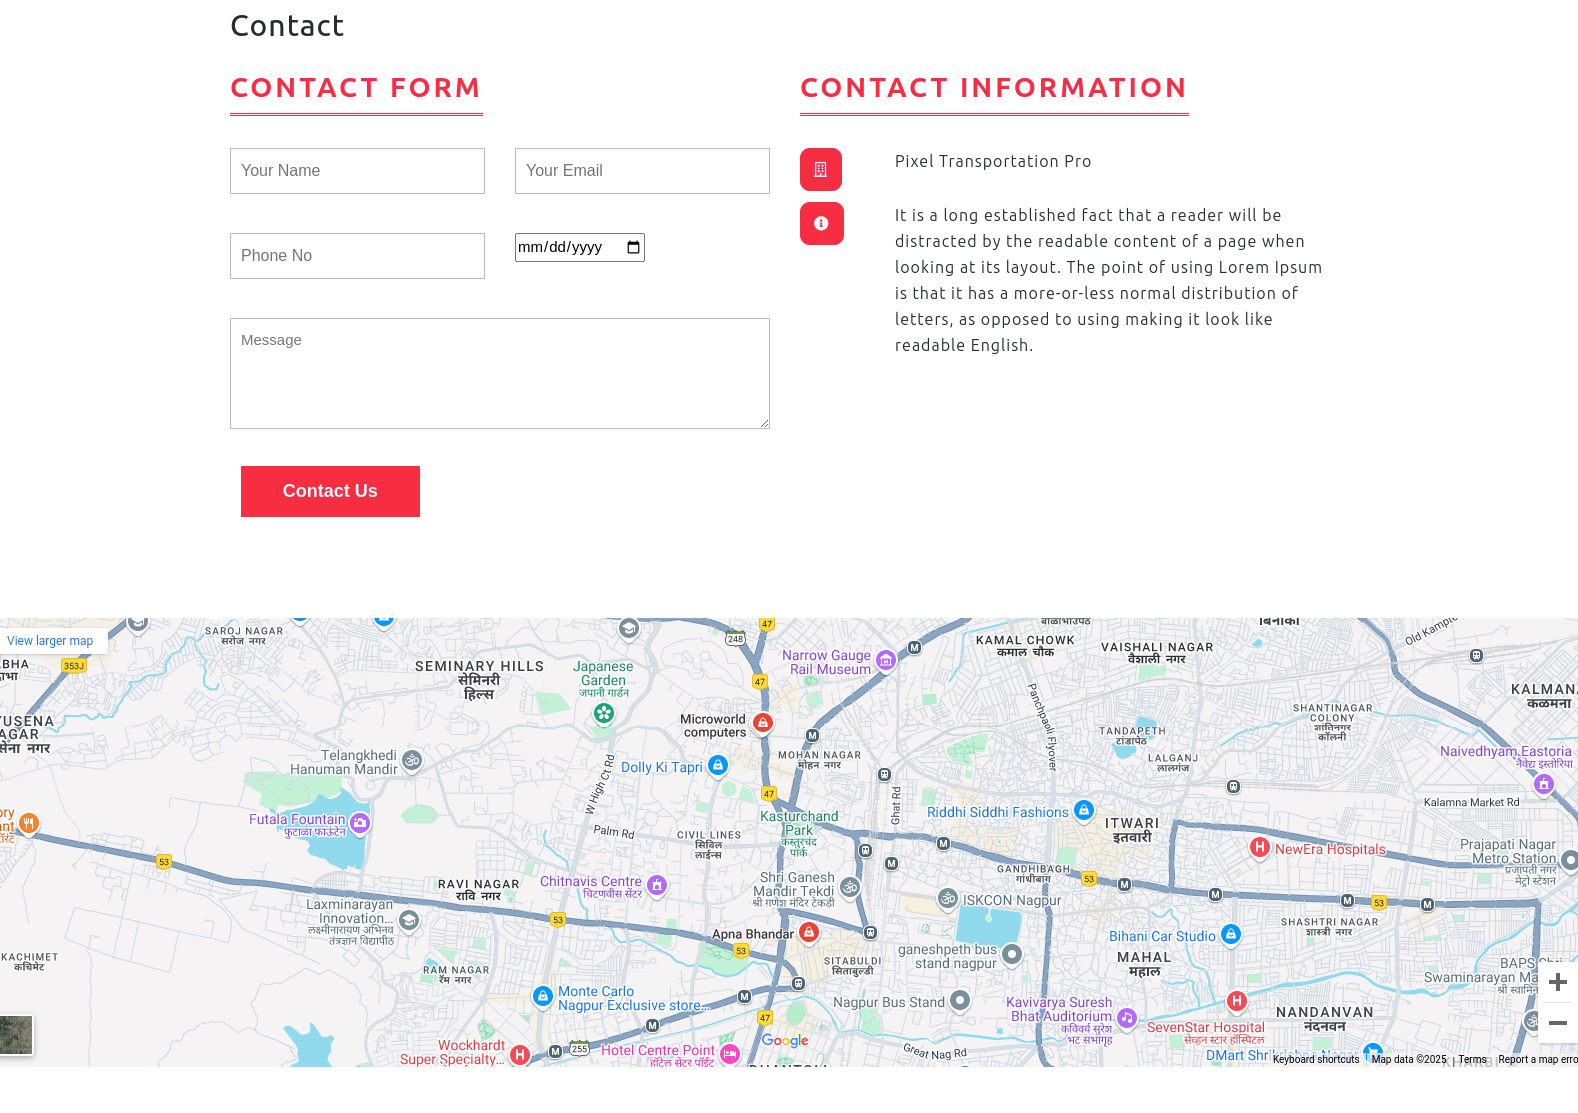Select SevenStar Hospital H marker
The width and height of the screenshot is (1578, 1113).
(1237, 1001)
